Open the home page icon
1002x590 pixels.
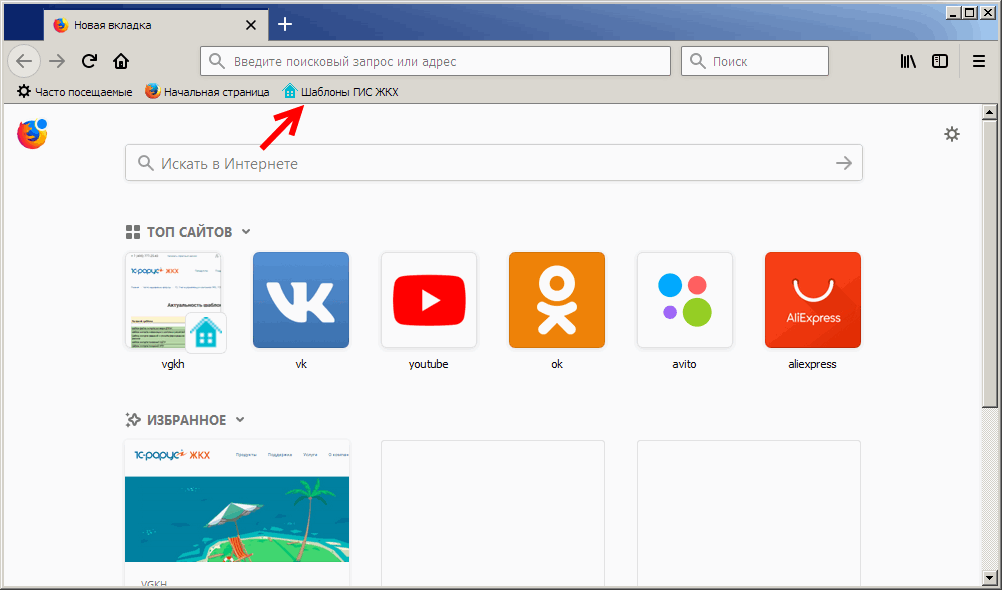(121, 61)
